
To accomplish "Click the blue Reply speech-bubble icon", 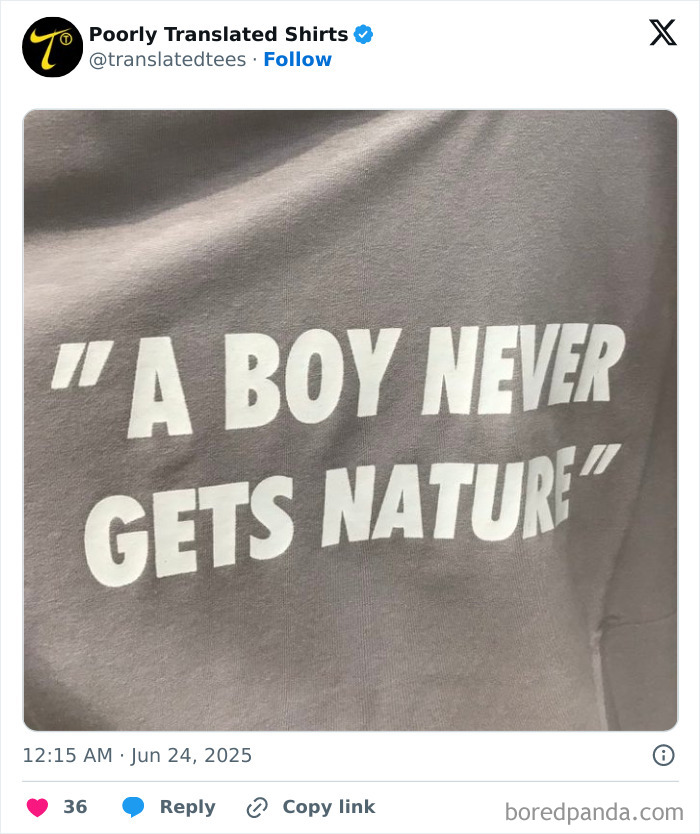I will (x=134, y=807).
